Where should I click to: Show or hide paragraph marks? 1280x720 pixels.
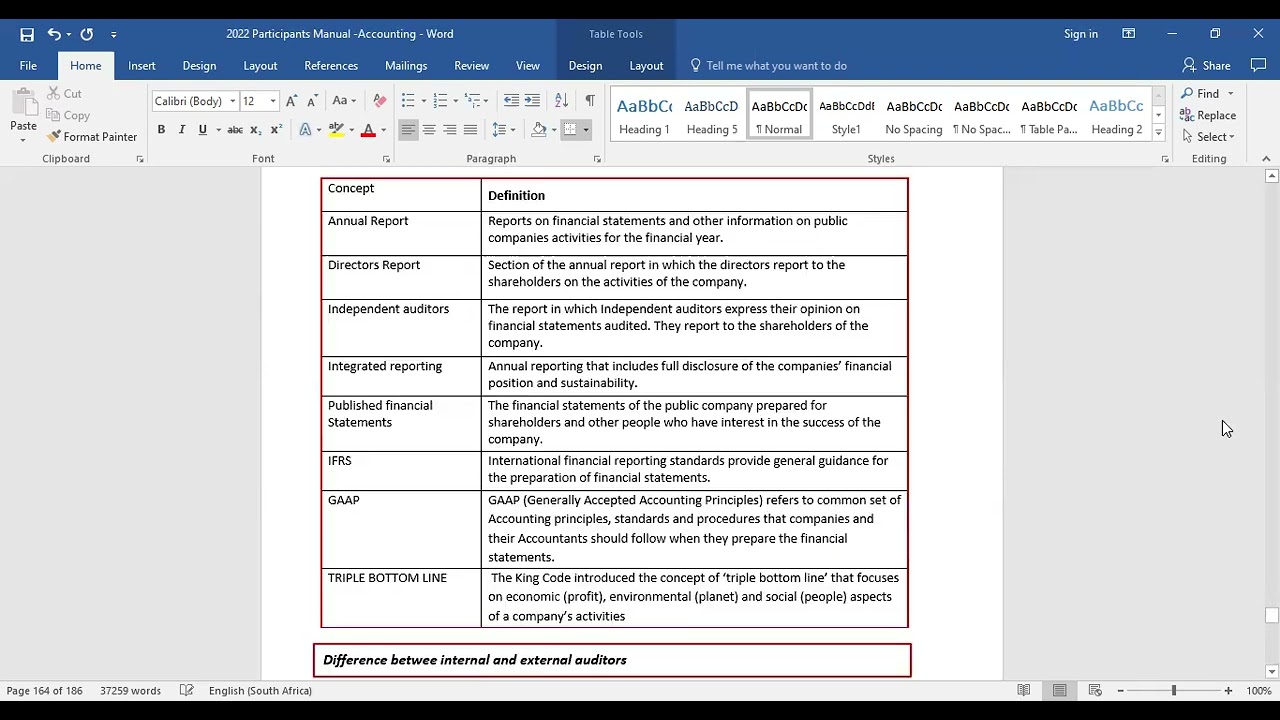(590, 101)
